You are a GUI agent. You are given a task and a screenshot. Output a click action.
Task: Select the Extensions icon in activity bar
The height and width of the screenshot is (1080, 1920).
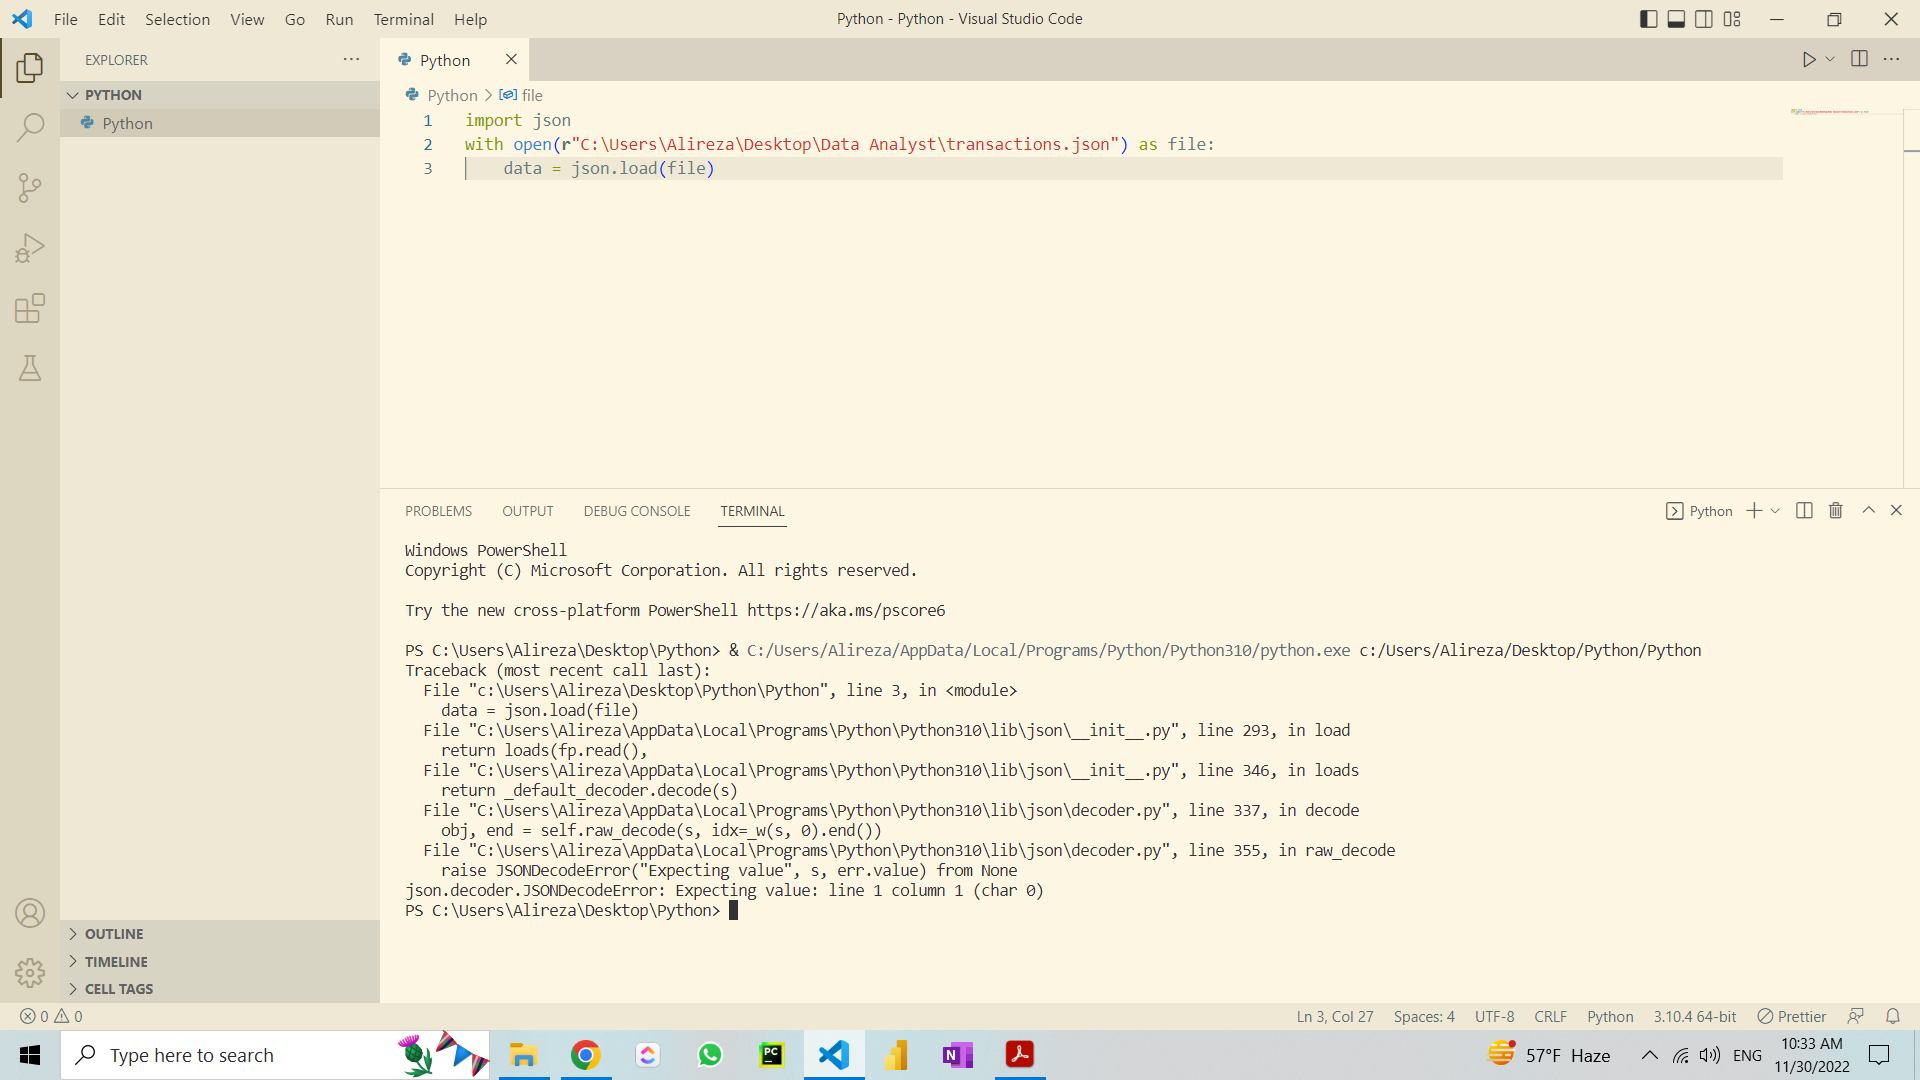[x=29, y=309]
